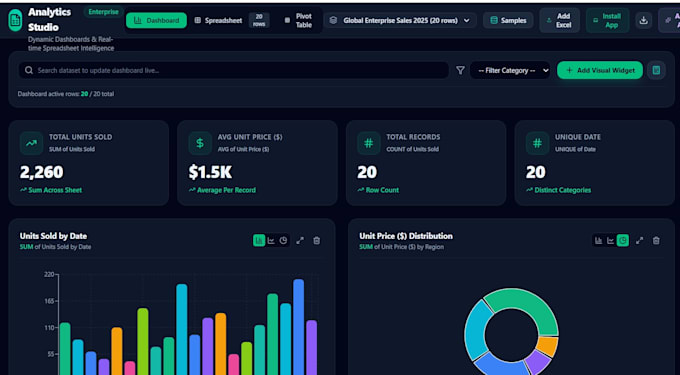Screen dimensions: 680x375
Task: Switch Unit Price chart to bar view
Action: tap(598, 241)
